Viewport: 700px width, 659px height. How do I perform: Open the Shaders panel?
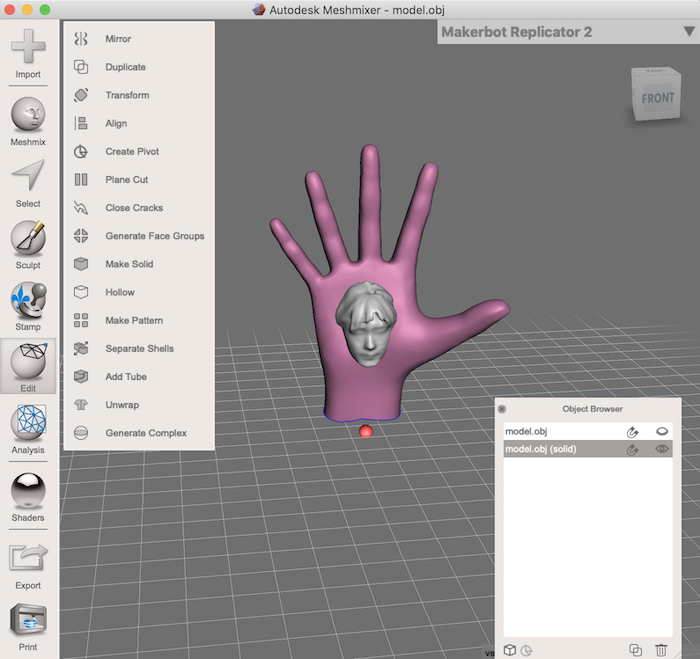[x=28, y=497]
